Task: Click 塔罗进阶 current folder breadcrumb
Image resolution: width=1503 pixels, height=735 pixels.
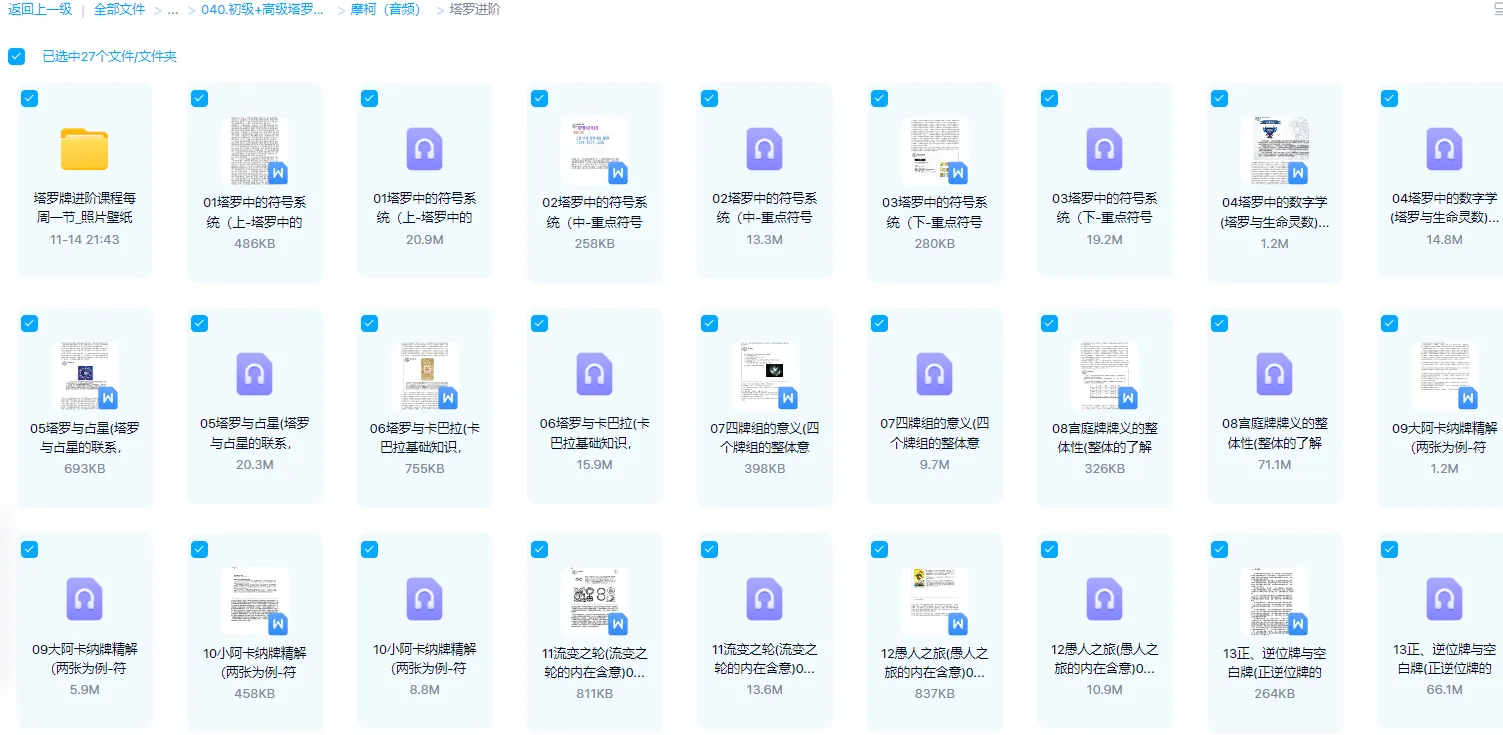Action: pos(475,9)
